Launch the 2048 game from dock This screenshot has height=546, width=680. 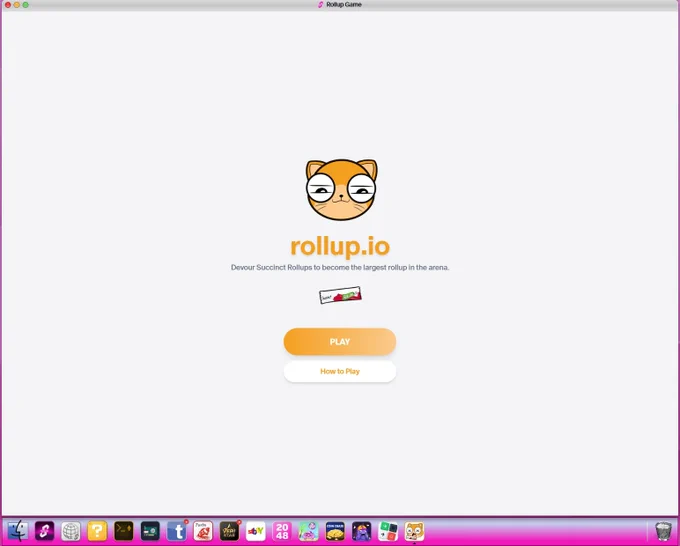282,531
